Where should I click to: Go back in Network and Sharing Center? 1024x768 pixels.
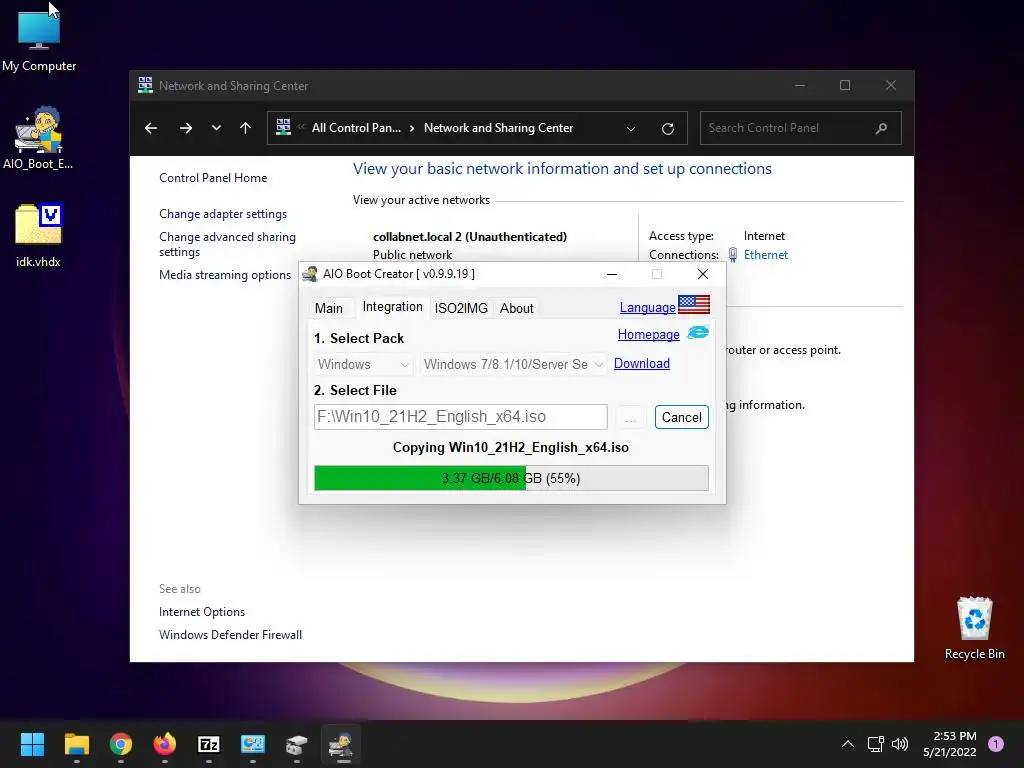tap(151, 128)
